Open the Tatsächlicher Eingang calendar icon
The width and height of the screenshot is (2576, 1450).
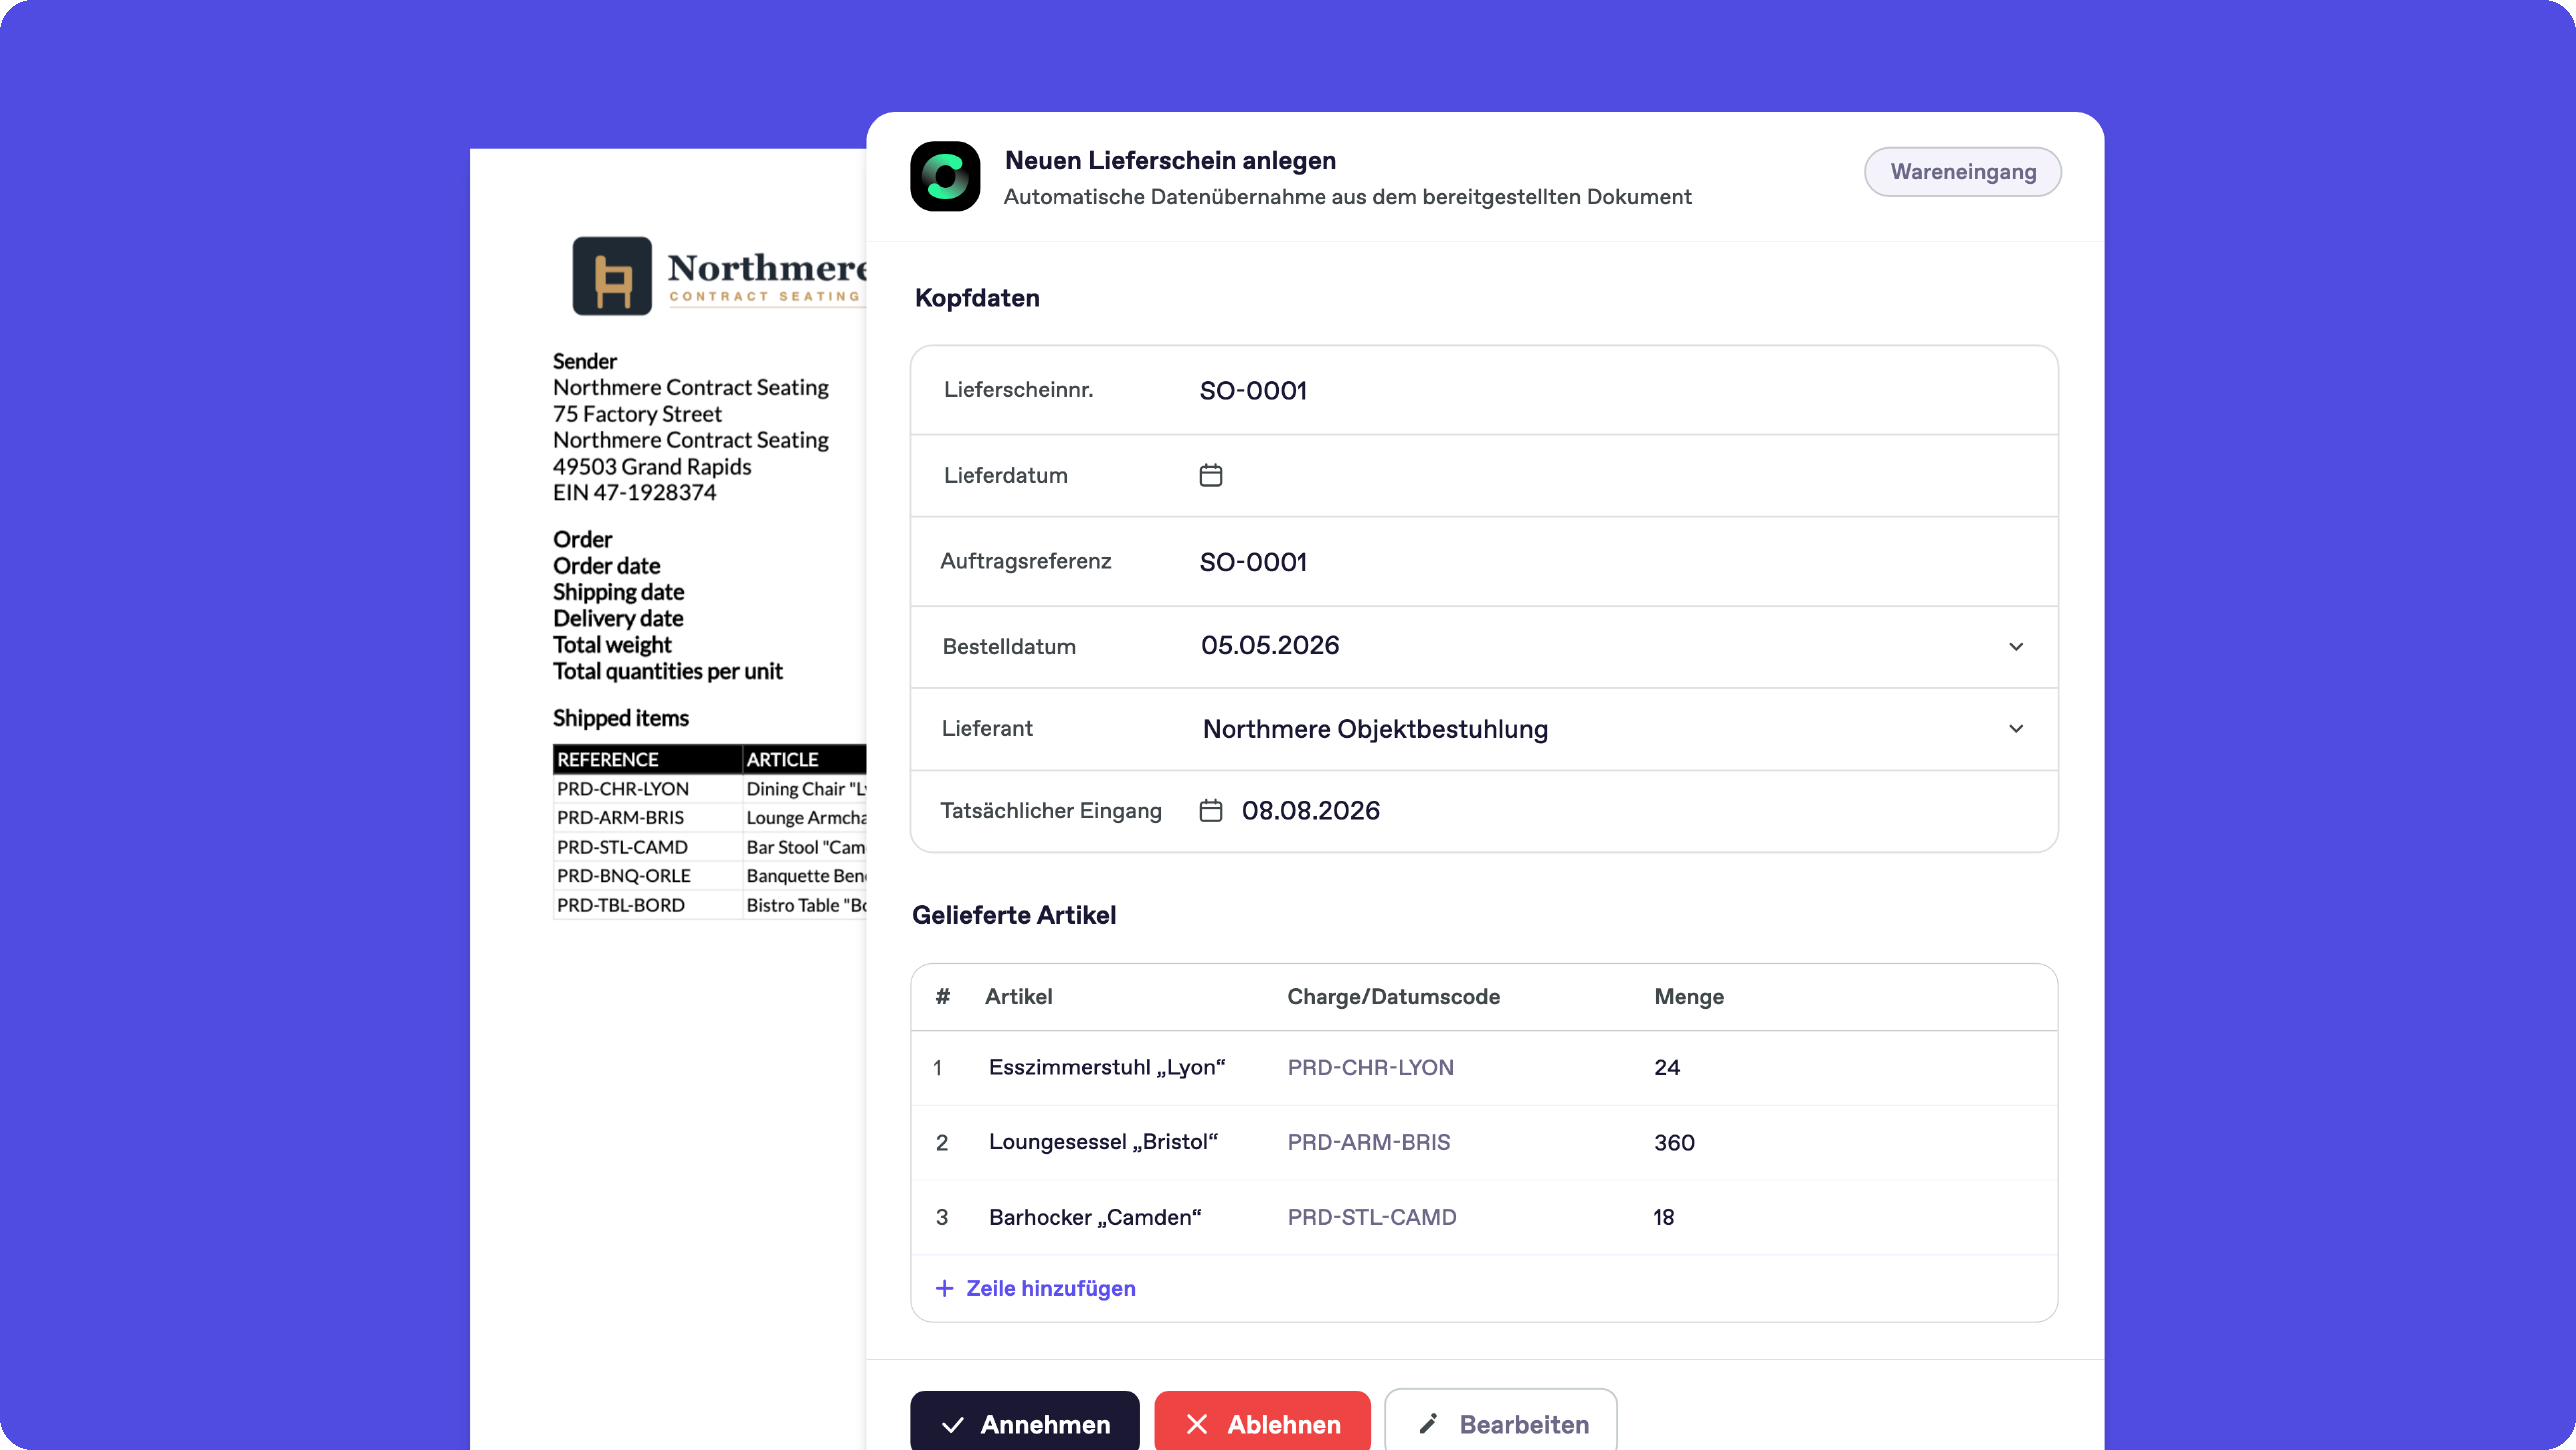coord(1211,810)
